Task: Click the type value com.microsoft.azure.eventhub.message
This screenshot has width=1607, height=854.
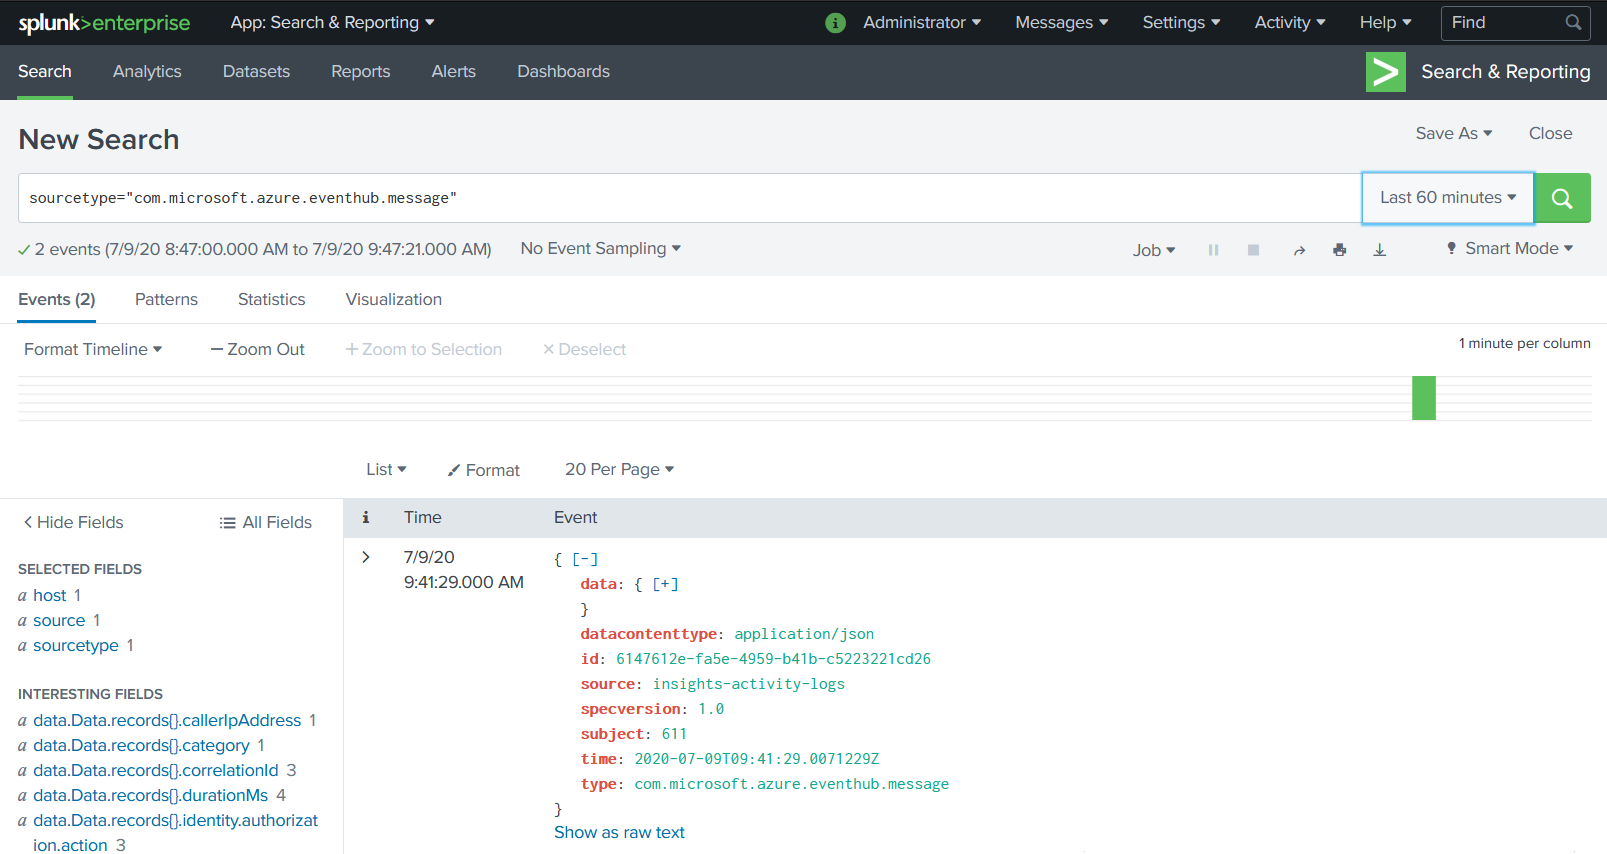Action: point(792,784)
